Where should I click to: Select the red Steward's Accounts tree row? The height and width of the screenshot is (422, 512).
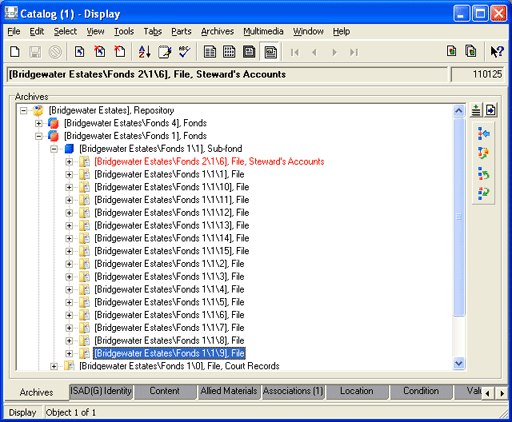tap(209, 162)
